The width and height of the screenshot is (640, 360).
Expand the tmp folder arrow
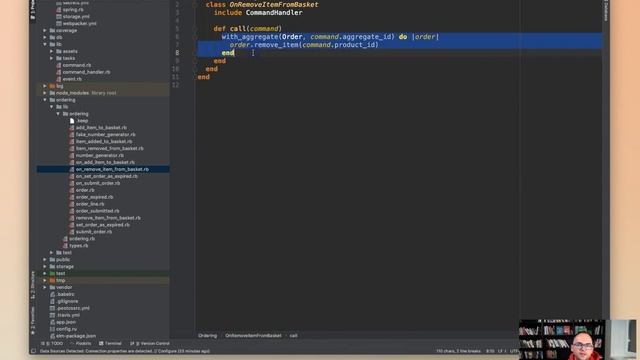point(45,280)
